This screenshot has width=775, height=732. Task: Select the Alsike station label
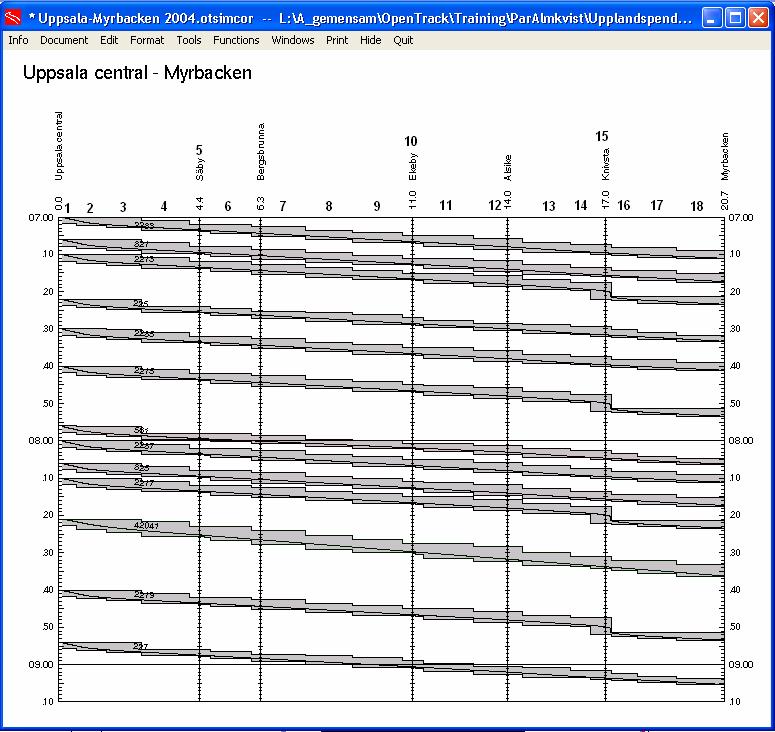click(x=508, y=168)
